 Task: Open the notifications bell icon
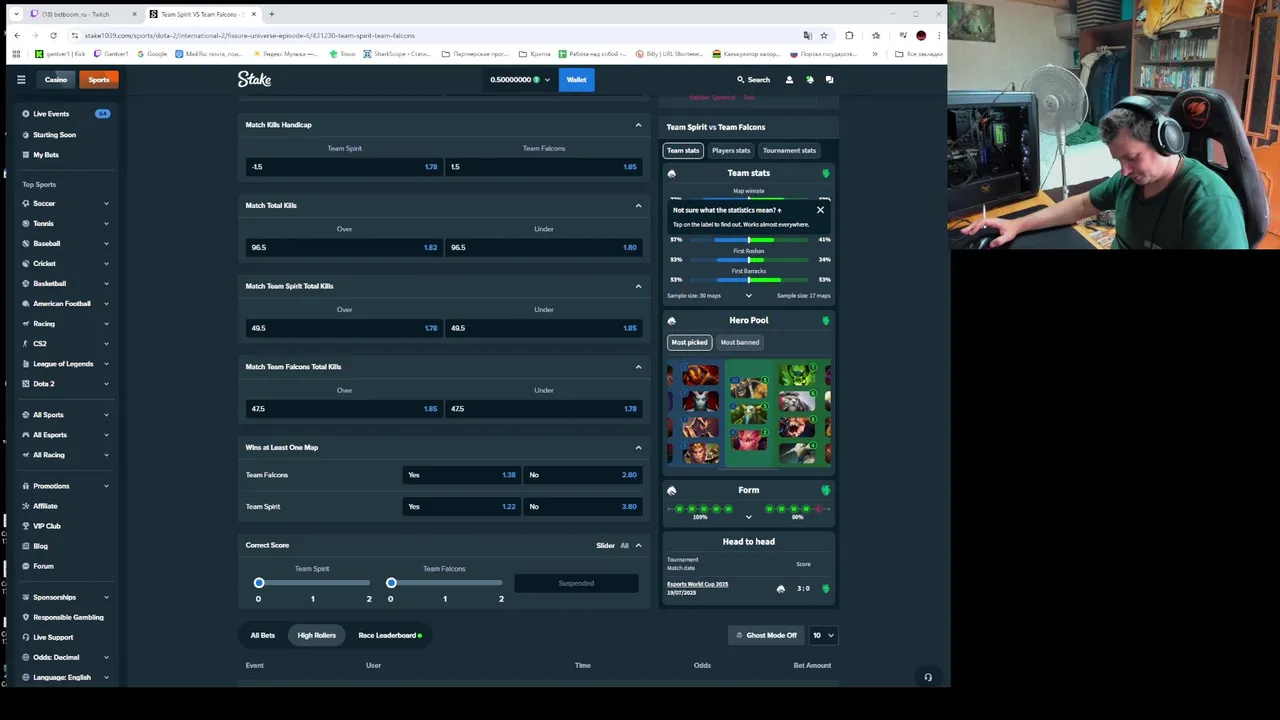[810, 80]
